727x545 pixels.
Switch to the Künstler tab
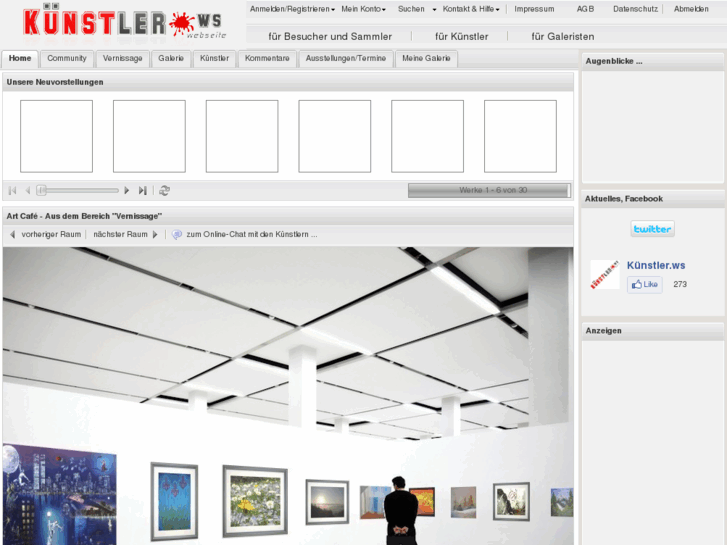tap(214, 58)
